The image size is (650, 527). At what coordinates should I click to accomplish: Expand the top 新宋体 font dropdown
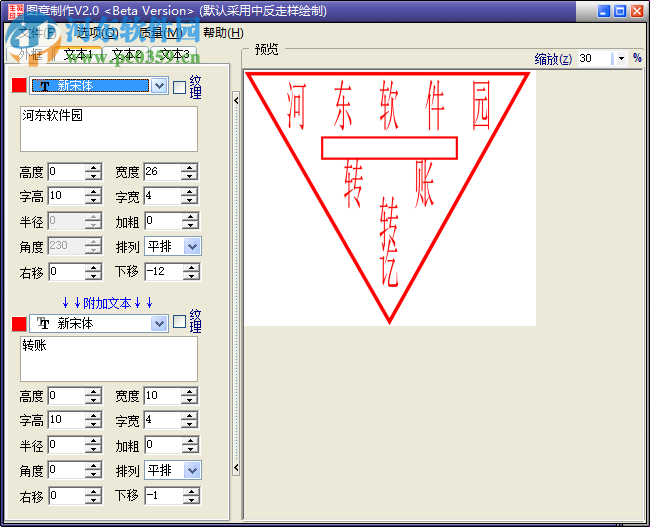[159, 86]
